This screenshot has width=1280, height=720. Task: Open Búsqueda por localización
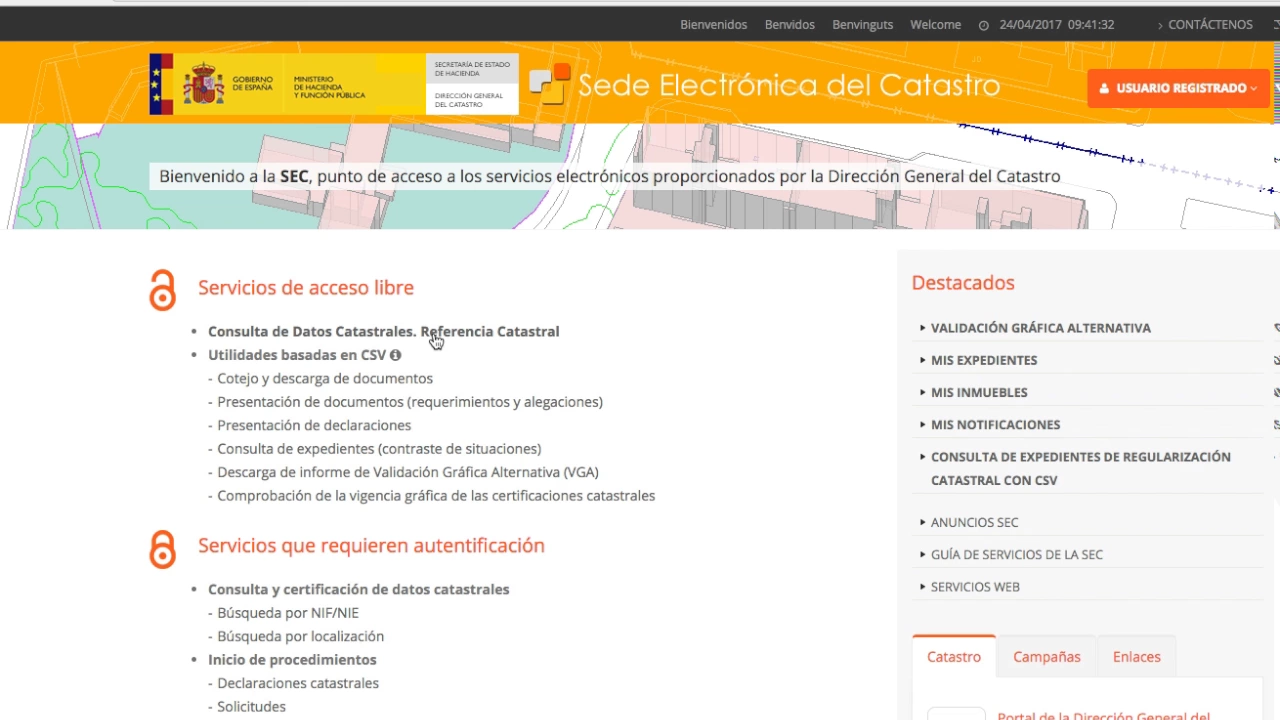tap(301, 636)
